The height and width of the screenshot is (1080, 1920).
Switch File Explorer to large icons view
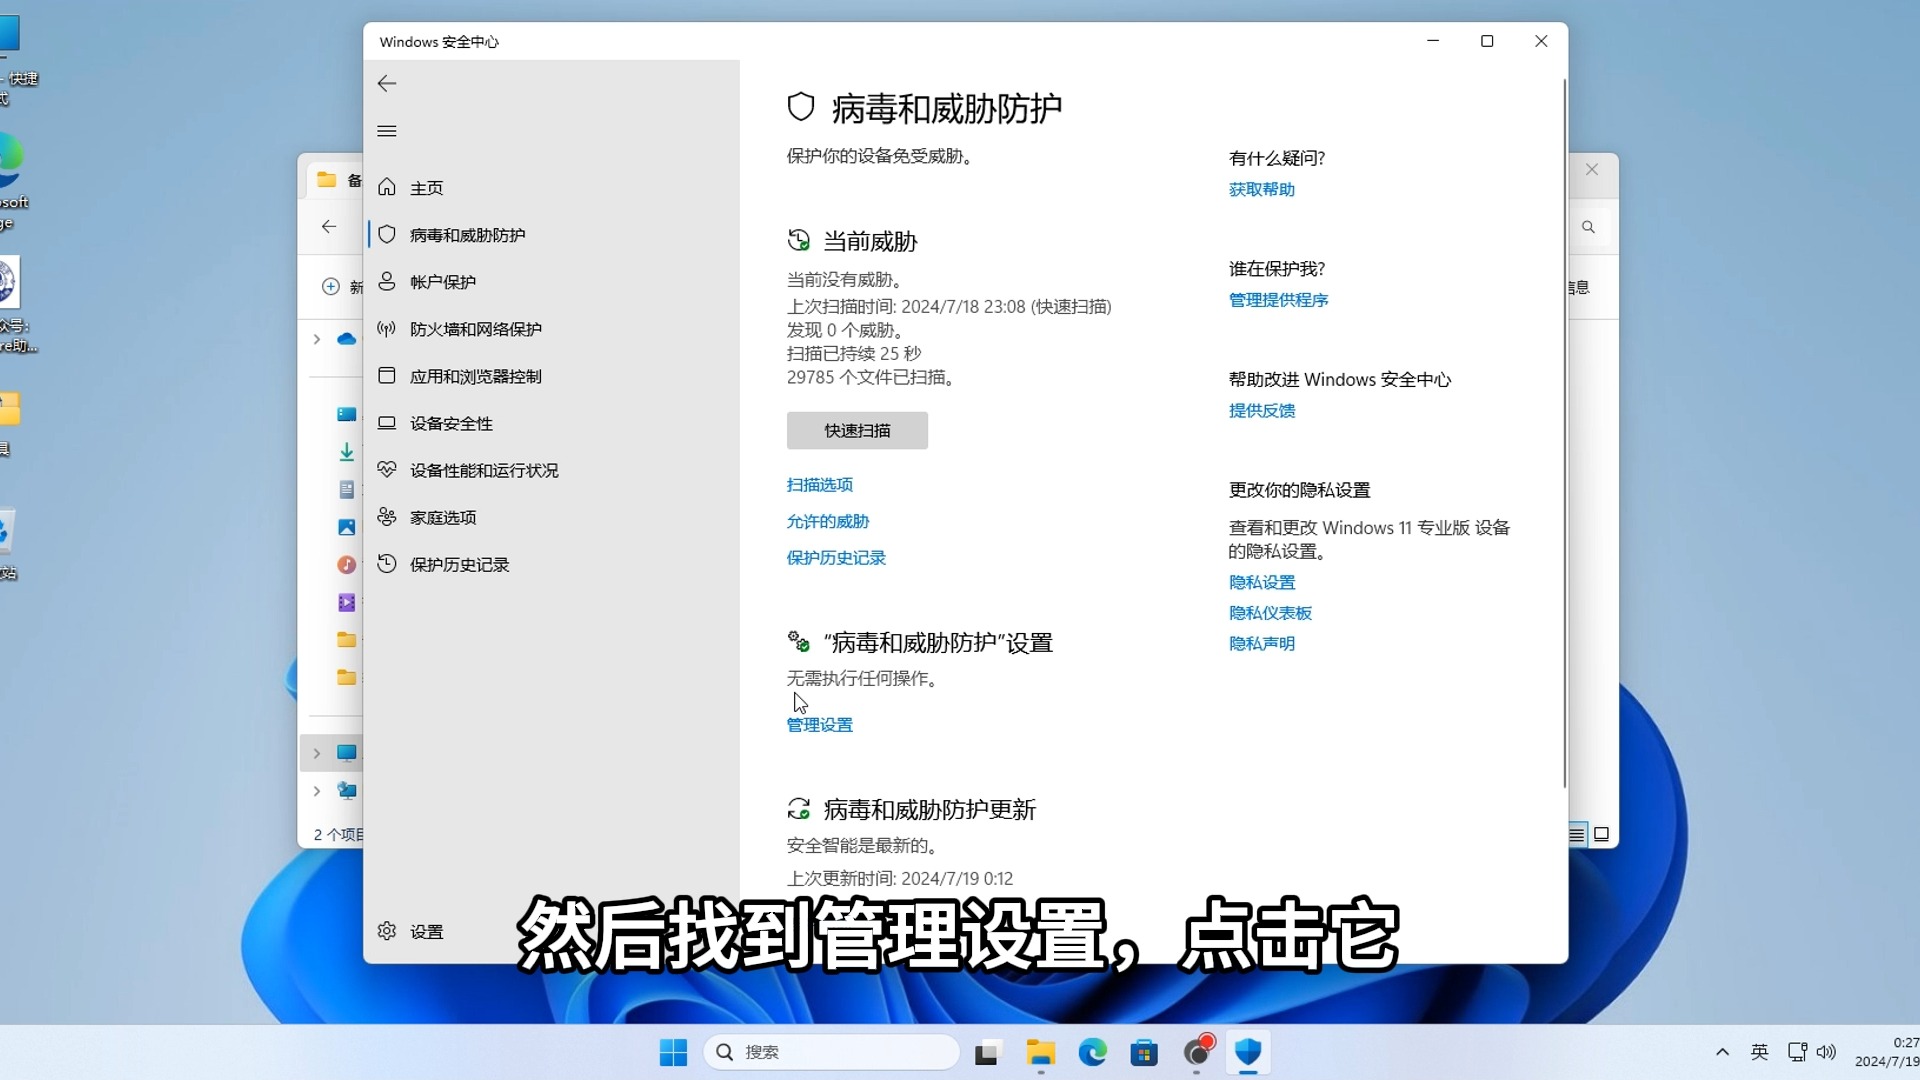(x=1602, y=834)
